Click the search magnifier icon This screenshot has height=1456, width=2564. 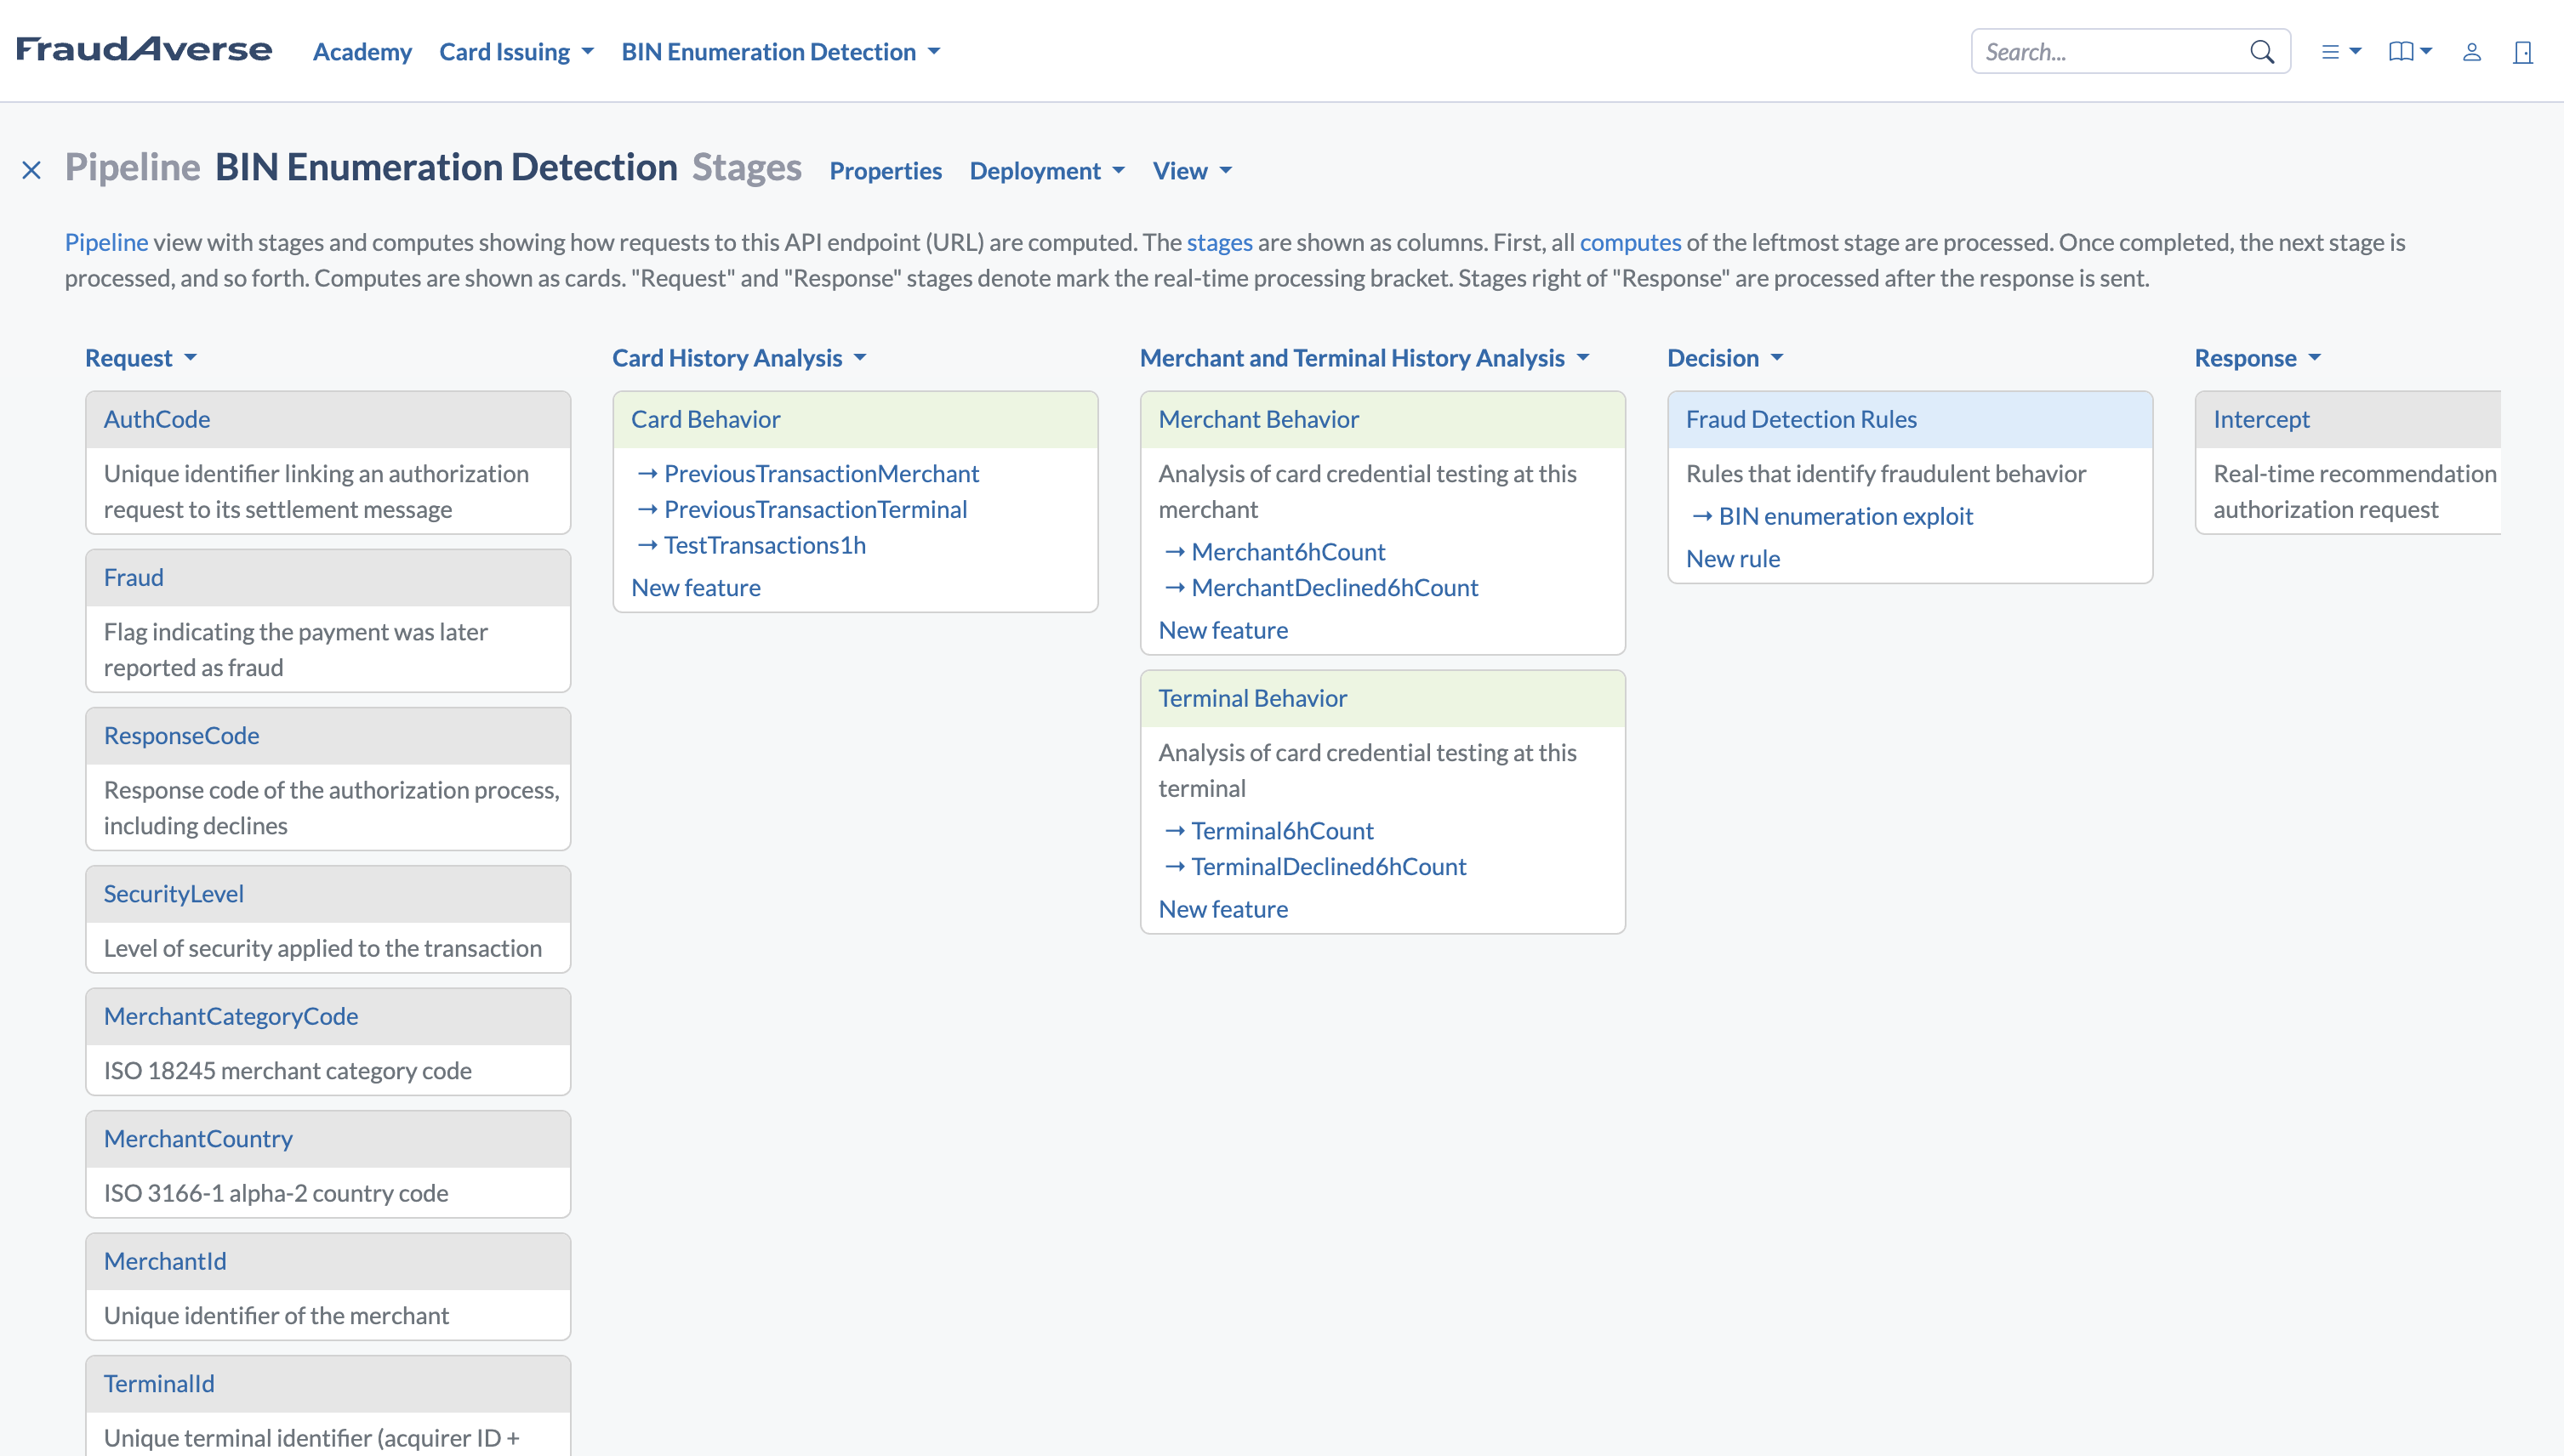2261,52
